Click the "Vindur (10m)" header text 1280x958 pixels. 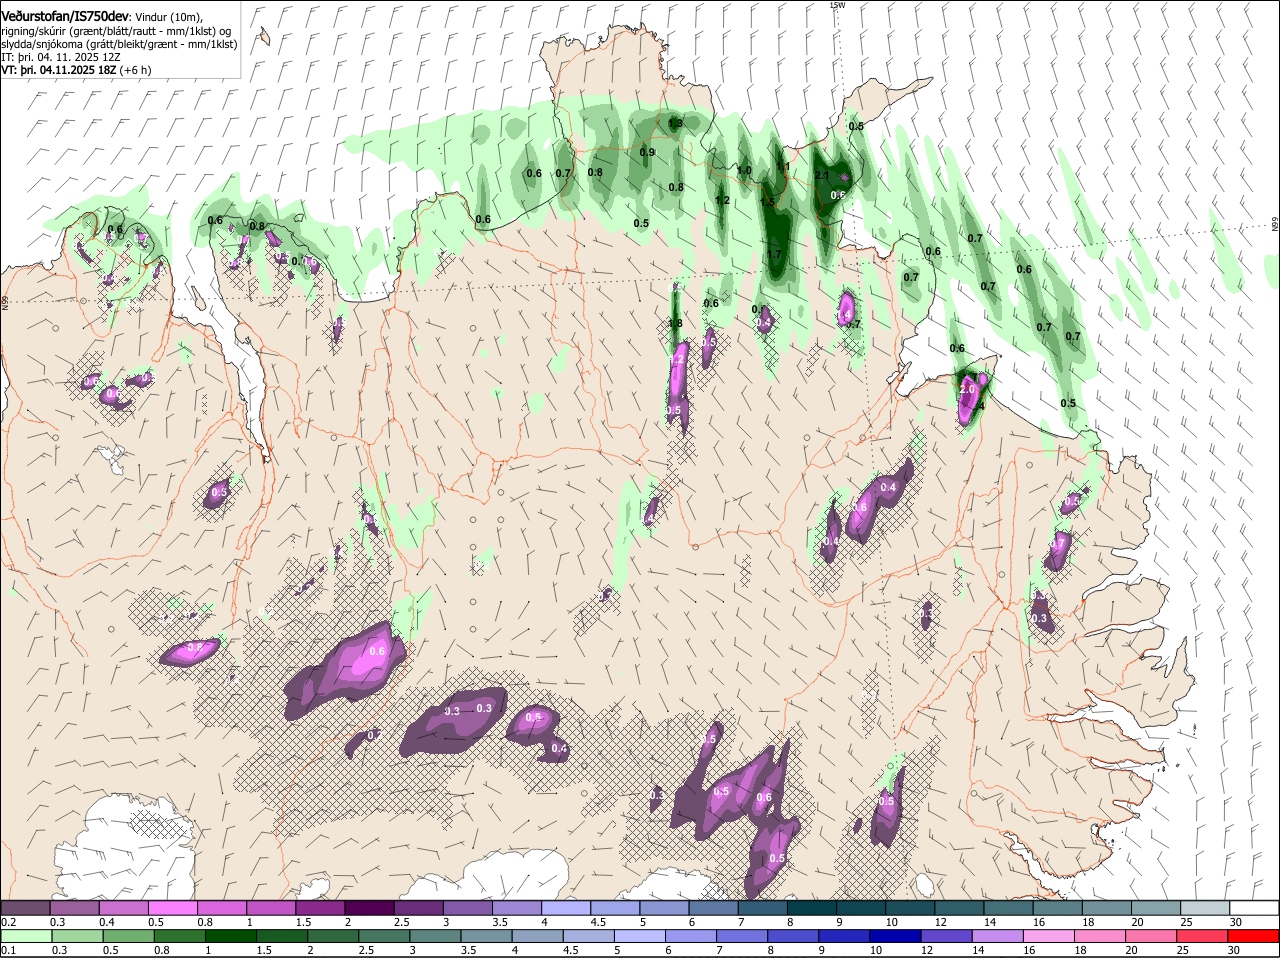(169, 17)
